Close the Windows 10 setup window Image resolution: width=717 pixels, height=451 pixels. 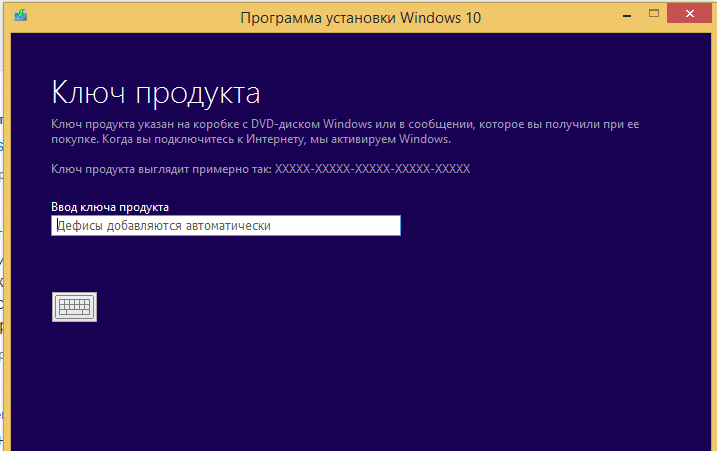(690, 14)
